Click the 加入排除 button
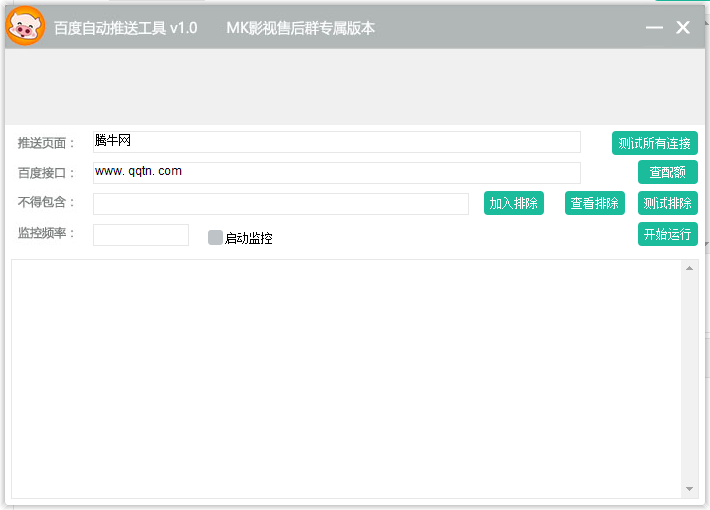 point(513,203)
